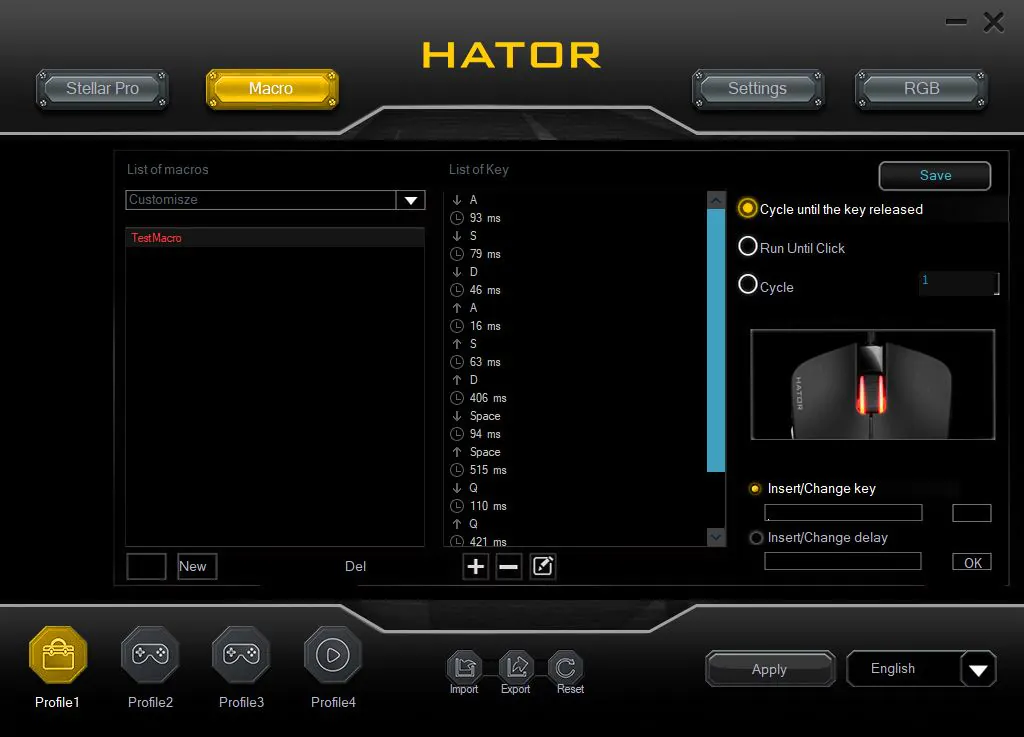
Task: Select the key-up Q row
Action: click(x=577, y=524)
